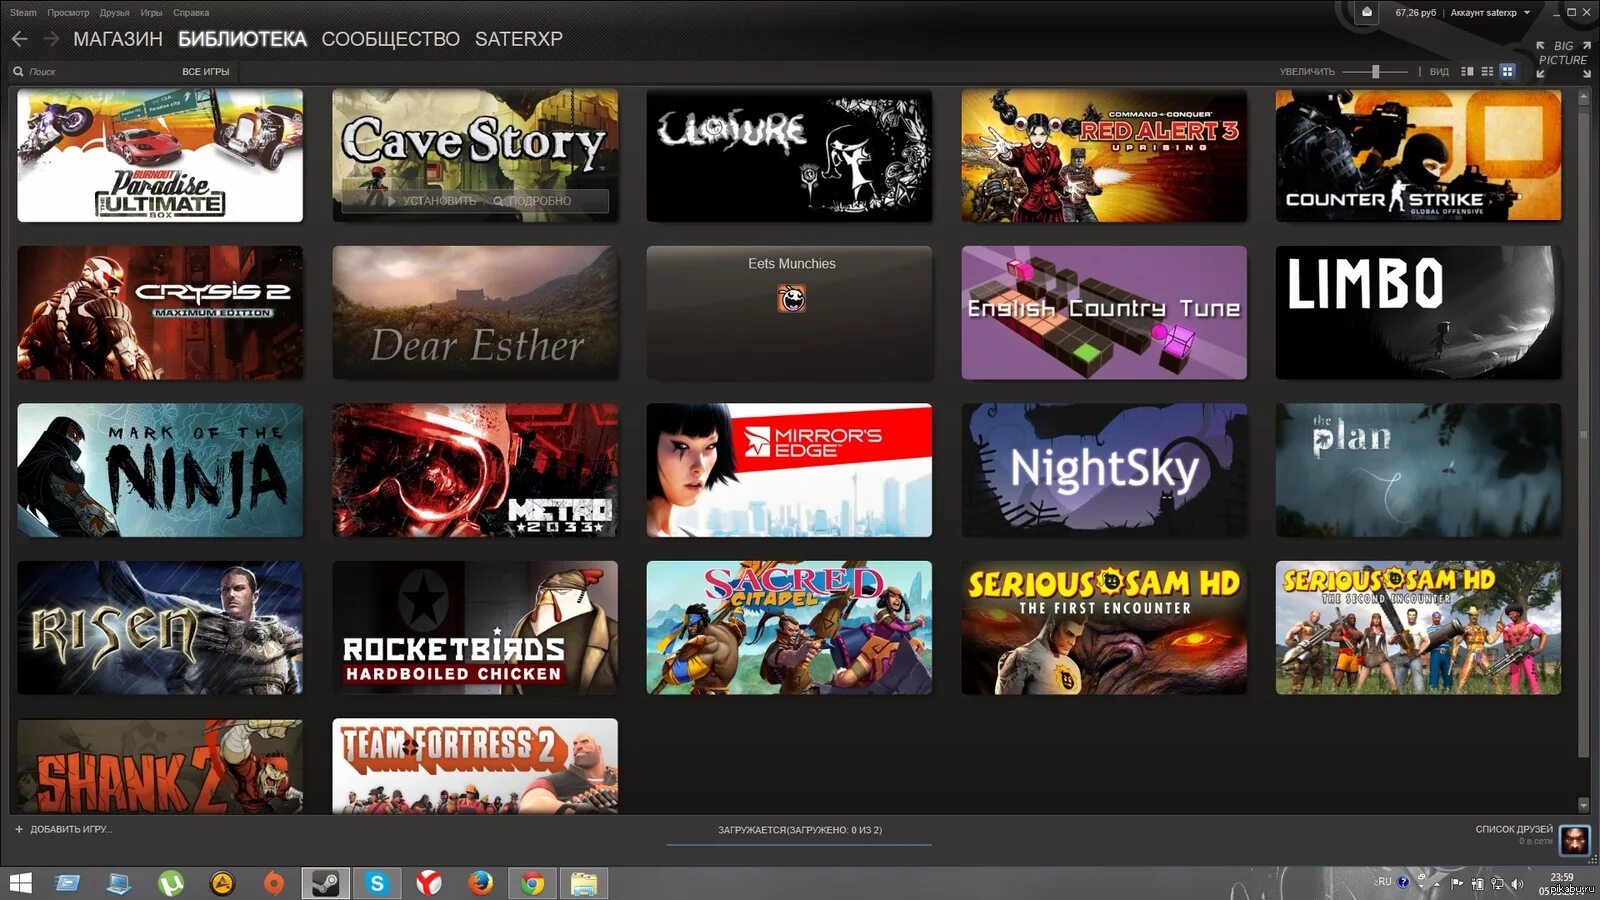The height and width of the screenshot is (900, 1600).
Task: Open Origin from the taskbar
Action: point(273,883)
